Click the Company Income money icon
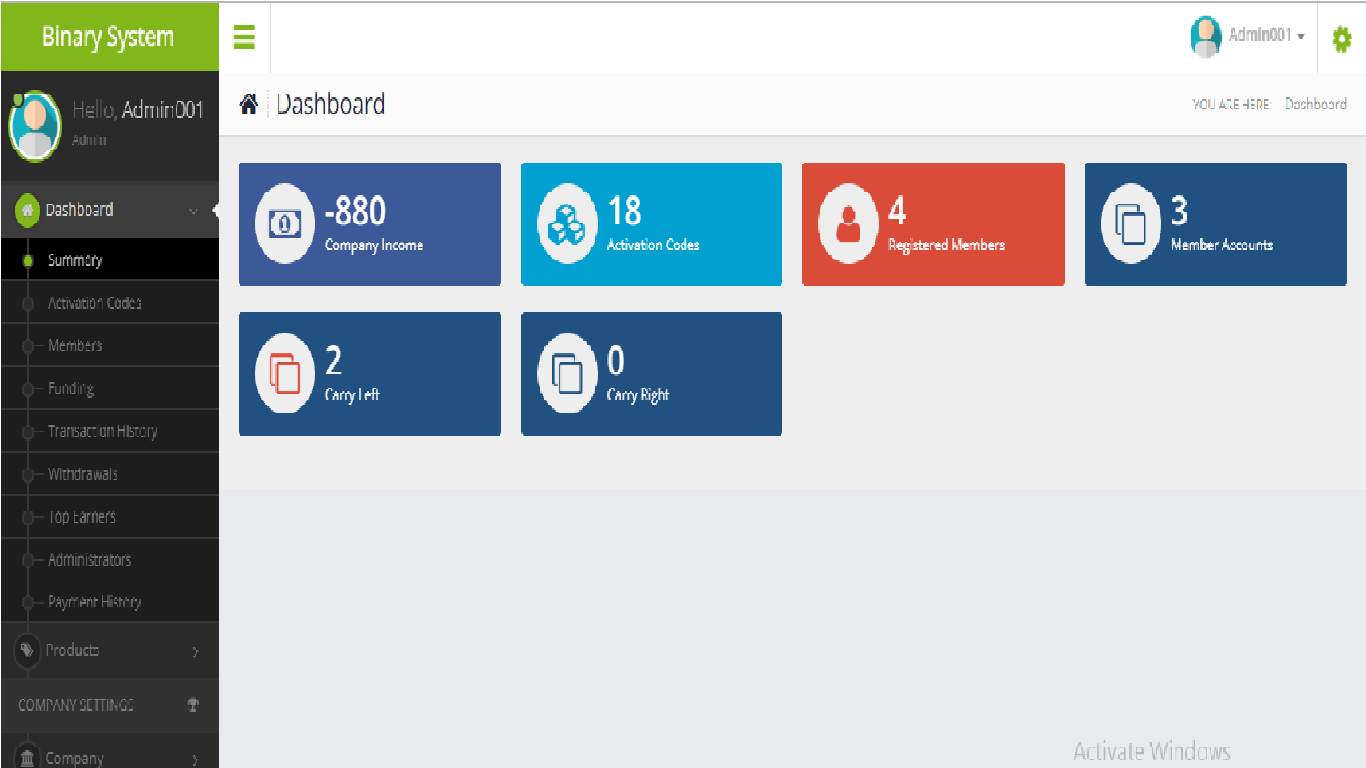The image size is (1366, 768). pyautogui.click(x=285, y=224)
